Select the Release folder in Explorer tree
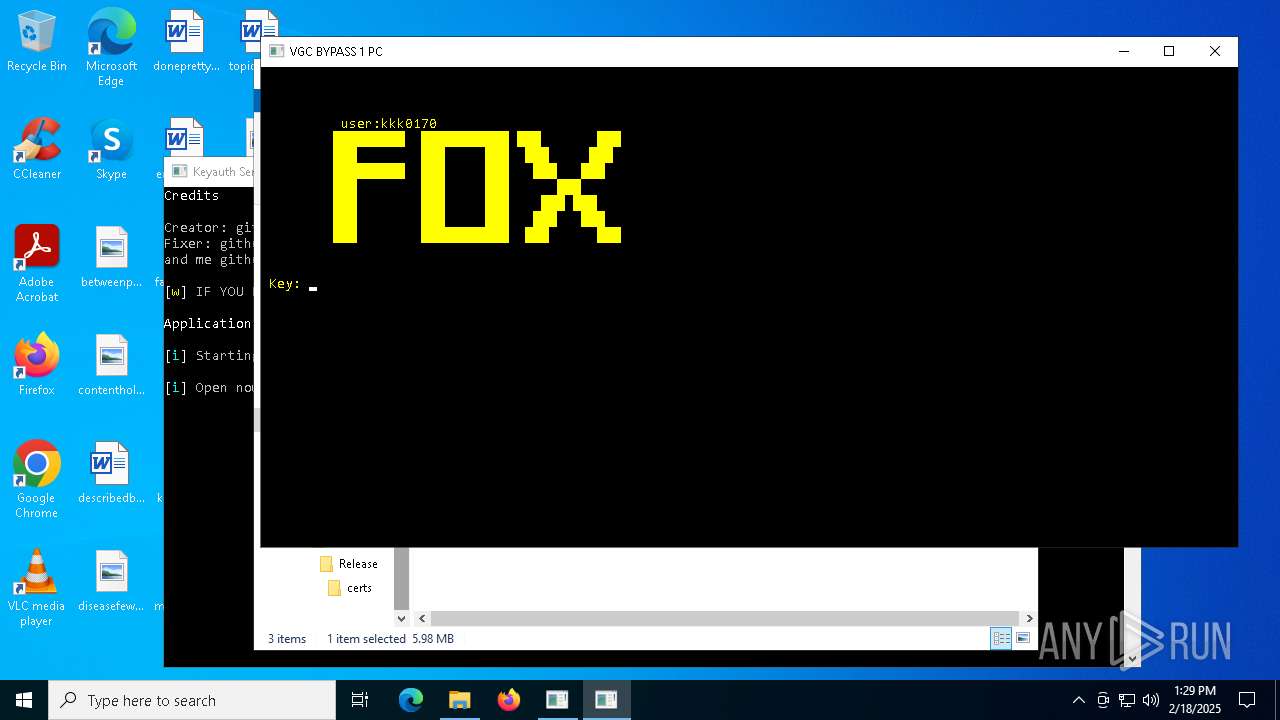1280x720 pixels. (349, 564)
